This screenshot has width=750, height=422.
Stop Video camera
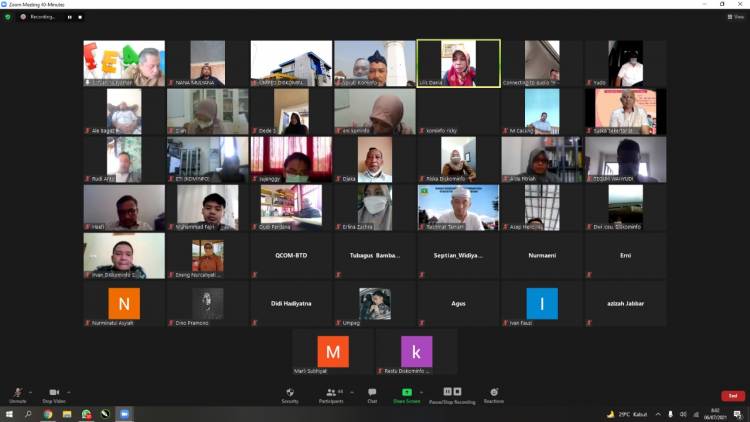coord(54,393)
